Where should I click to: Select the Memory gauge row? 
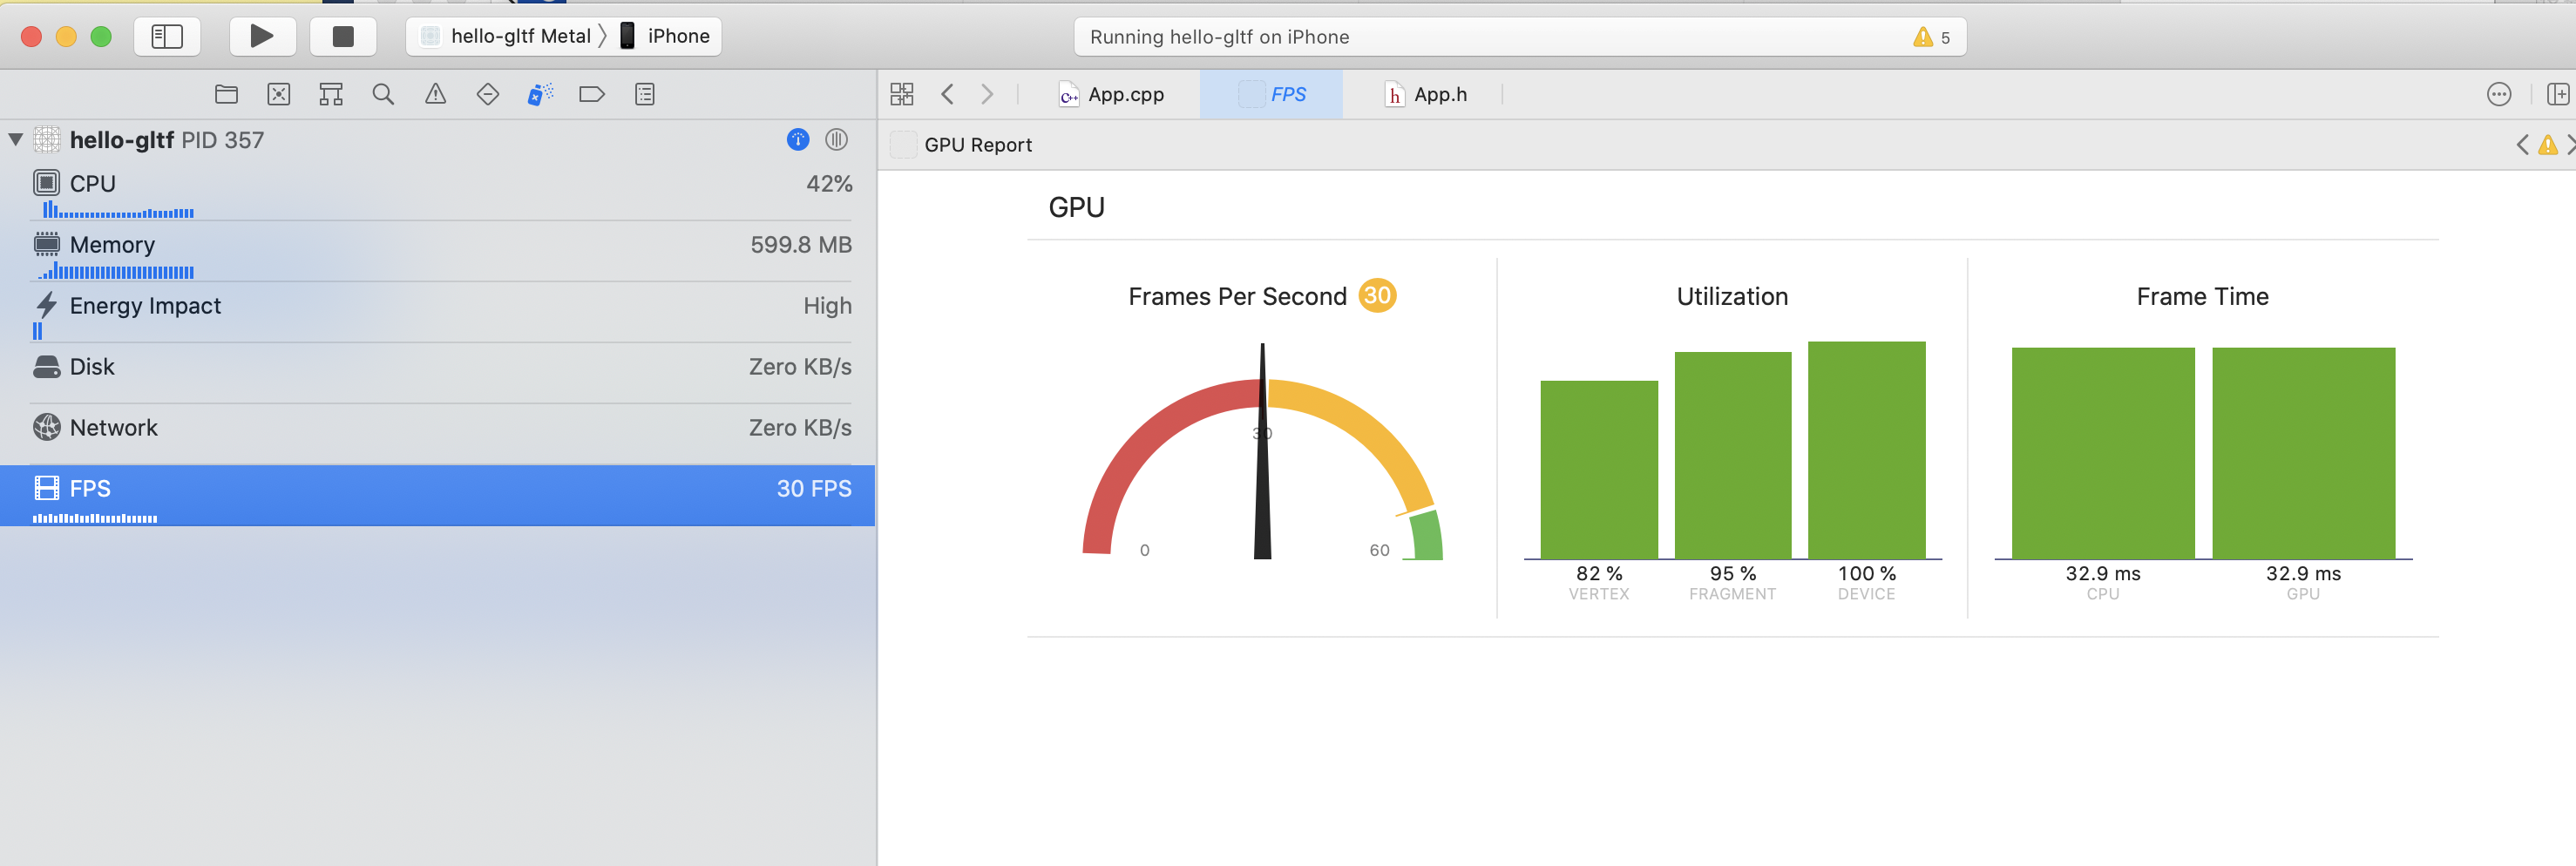click(438, 253)
